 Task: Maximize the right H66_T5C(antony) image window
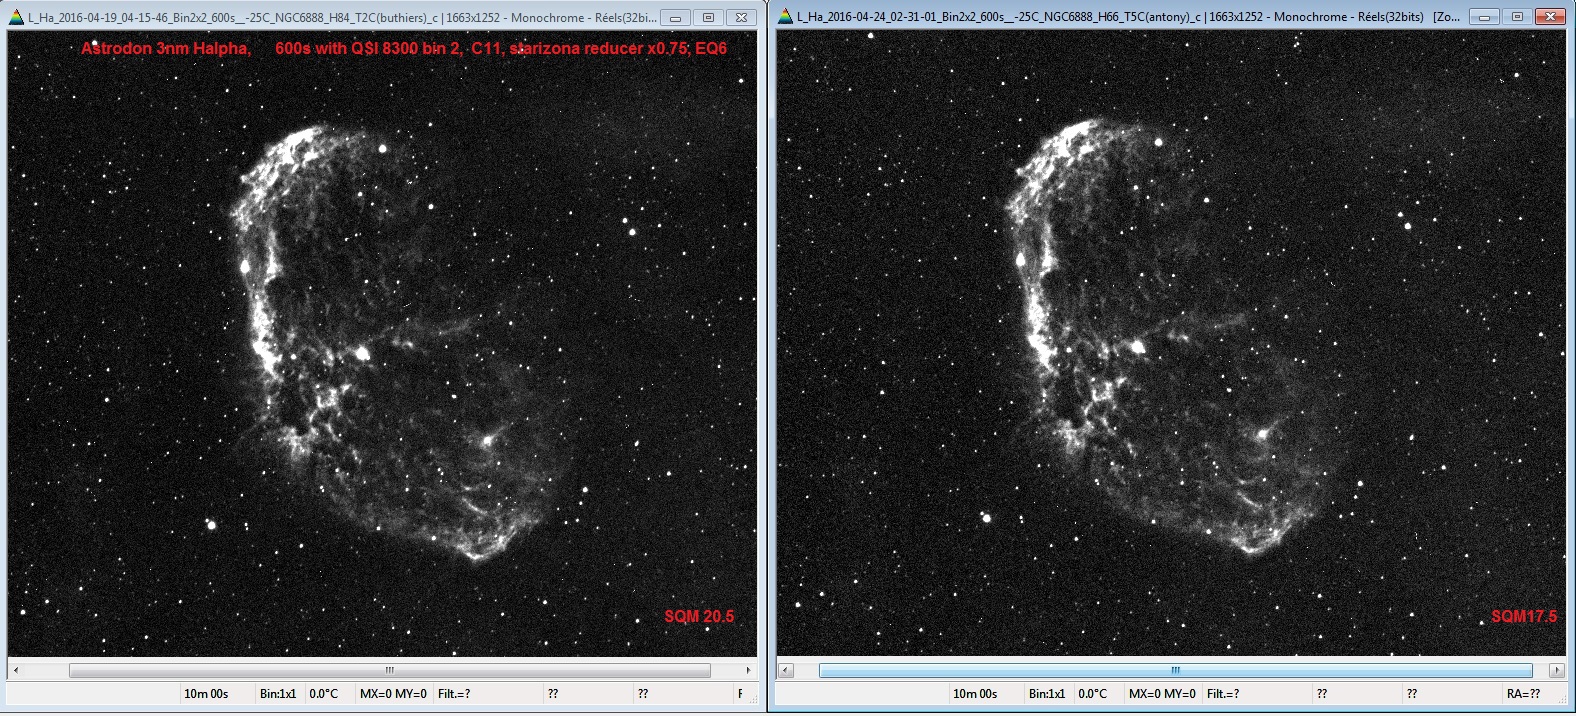(1517, 17)
